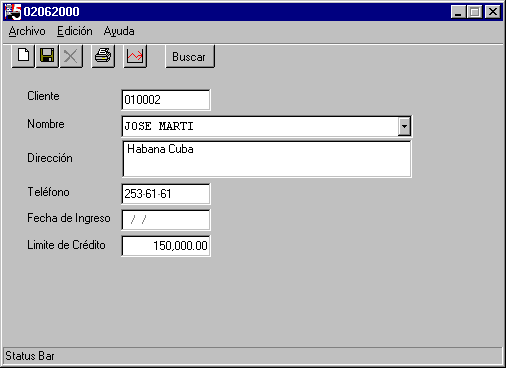
Task: Click the red chart arrow toolbar icon
Action: 135,56
